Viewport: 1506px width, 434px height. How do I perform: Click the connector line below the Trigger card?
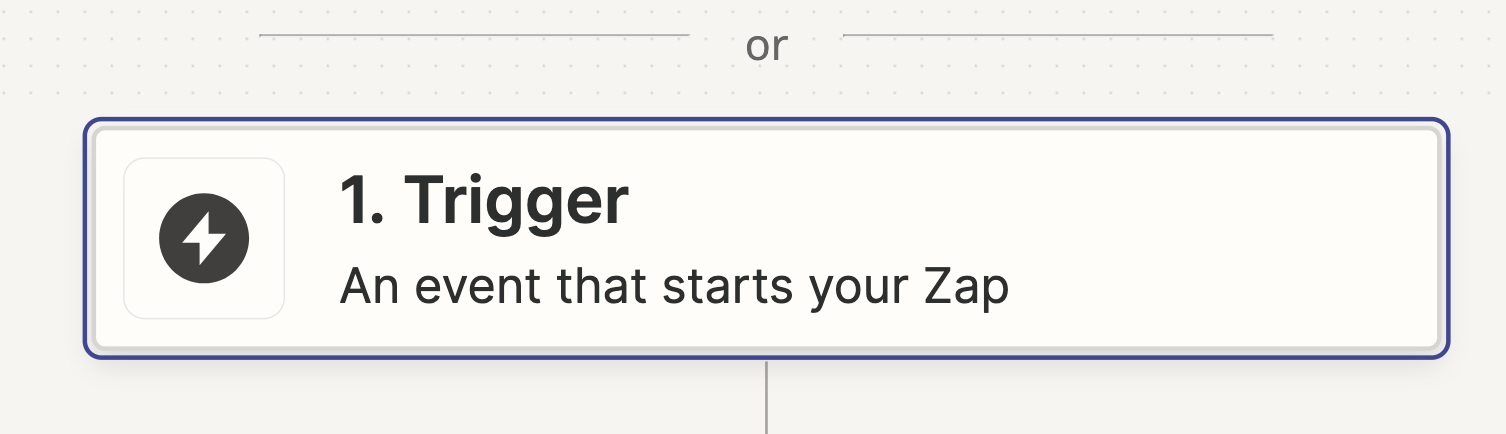[766, 397]
